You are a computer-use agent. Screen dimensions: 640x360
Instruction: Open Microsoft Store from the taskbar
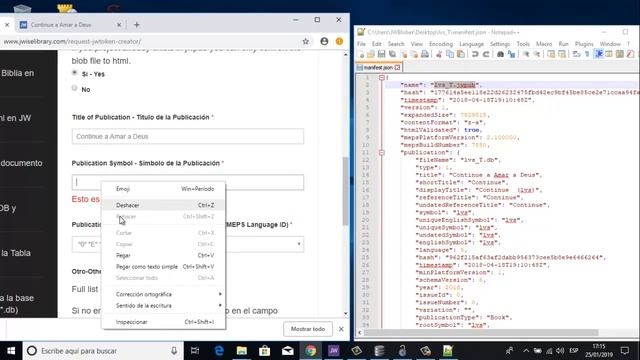click(264, 351)
